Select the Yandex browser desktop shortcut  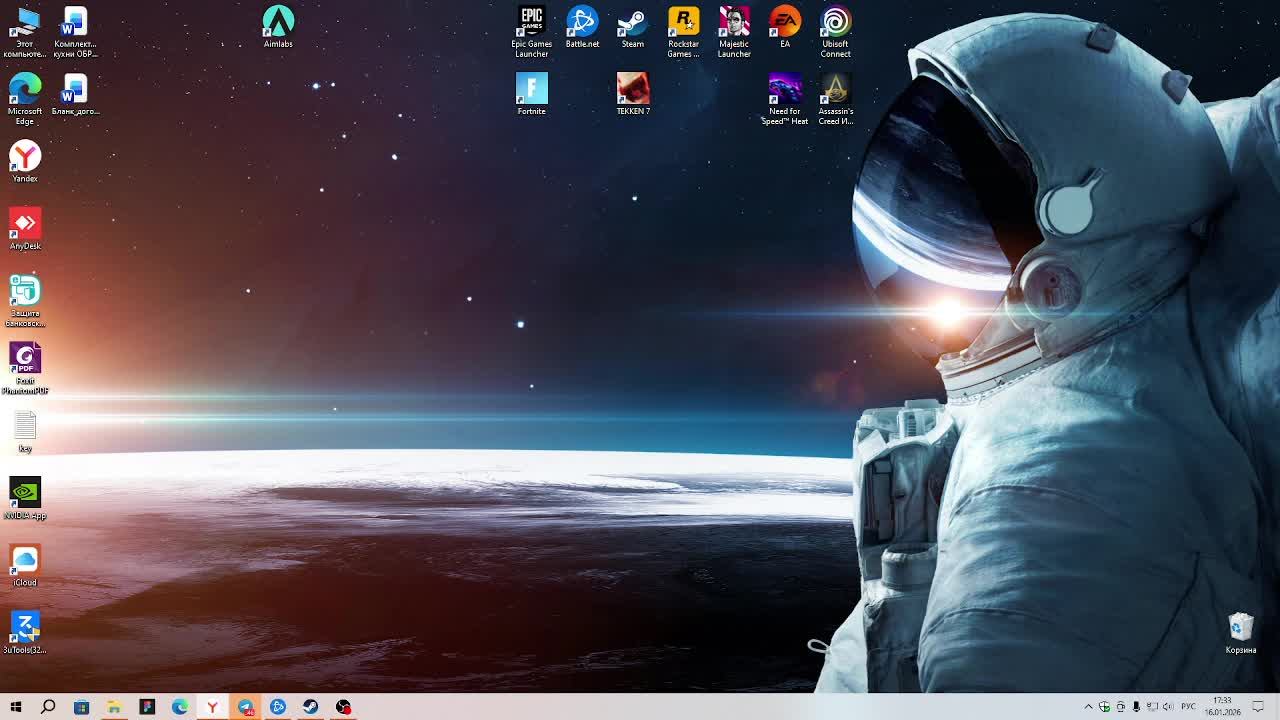point(25,162)
